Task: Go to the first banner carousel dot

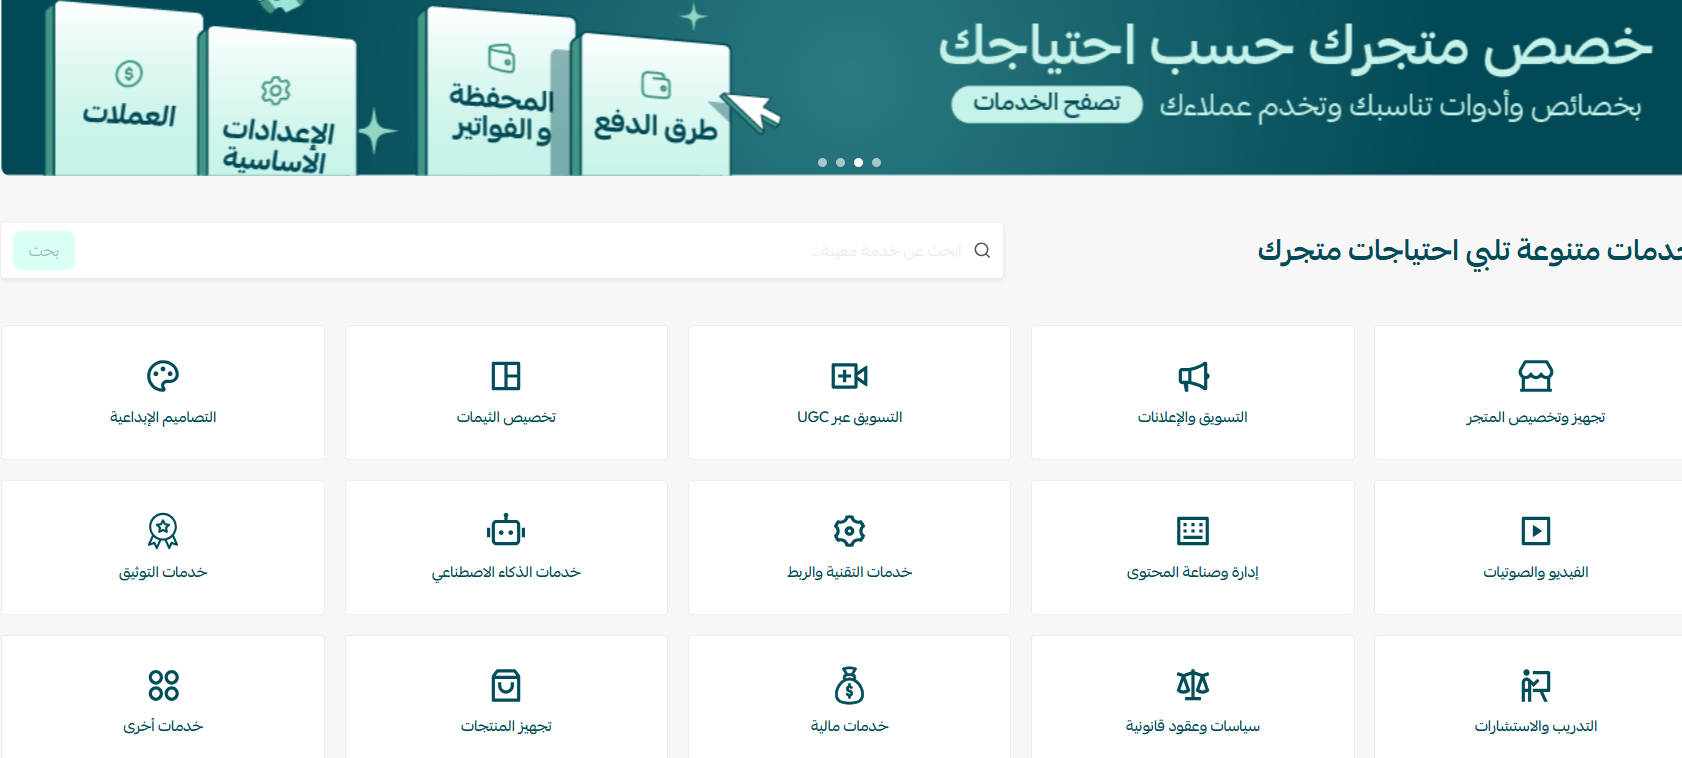Action: (x=822, y=162)
